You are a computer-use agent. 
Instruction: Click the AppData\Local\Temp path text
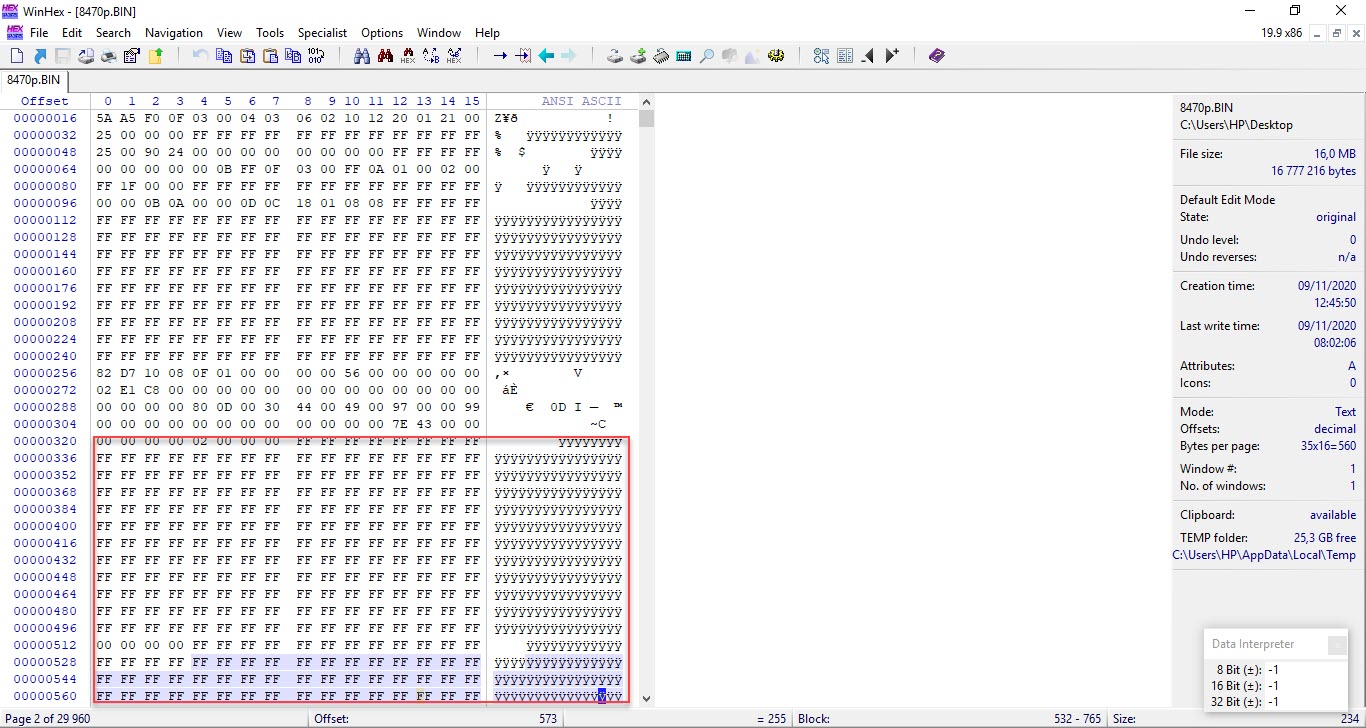pos(1264,555)
